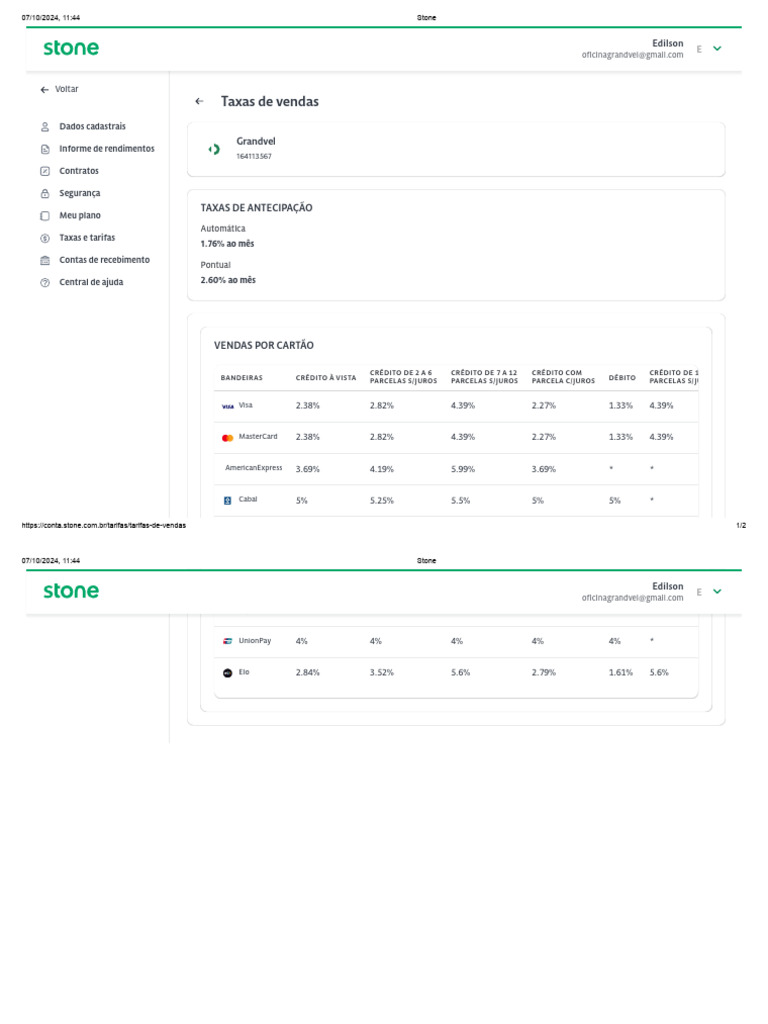Select Meu plano in sidebar

[80, 216]
